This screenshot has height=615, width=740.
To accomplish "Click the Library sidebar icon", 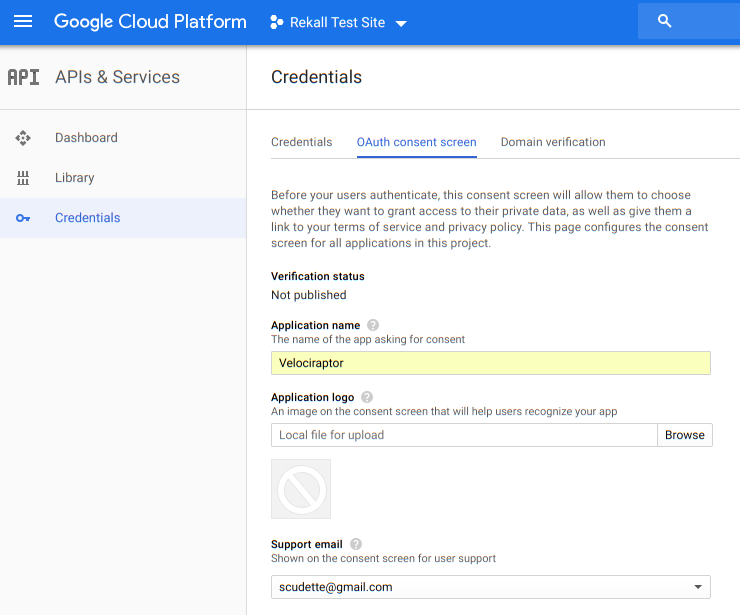I will click(23, 178).
